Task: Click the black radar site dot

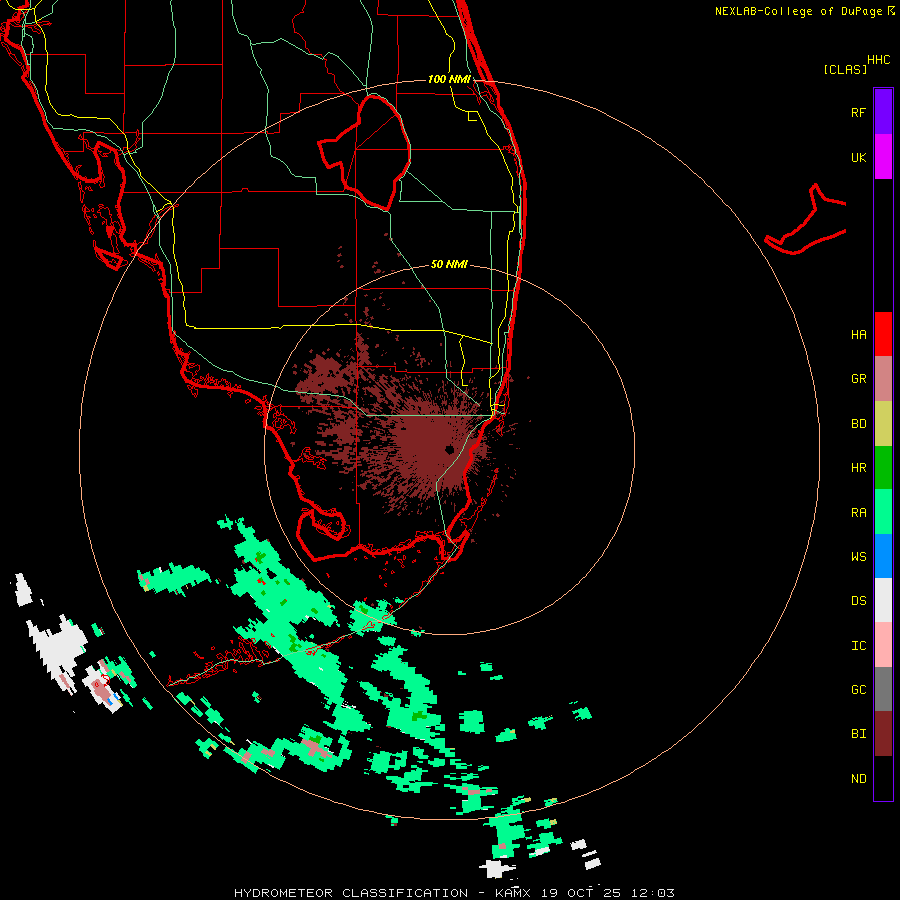Action: coord(450,450)
